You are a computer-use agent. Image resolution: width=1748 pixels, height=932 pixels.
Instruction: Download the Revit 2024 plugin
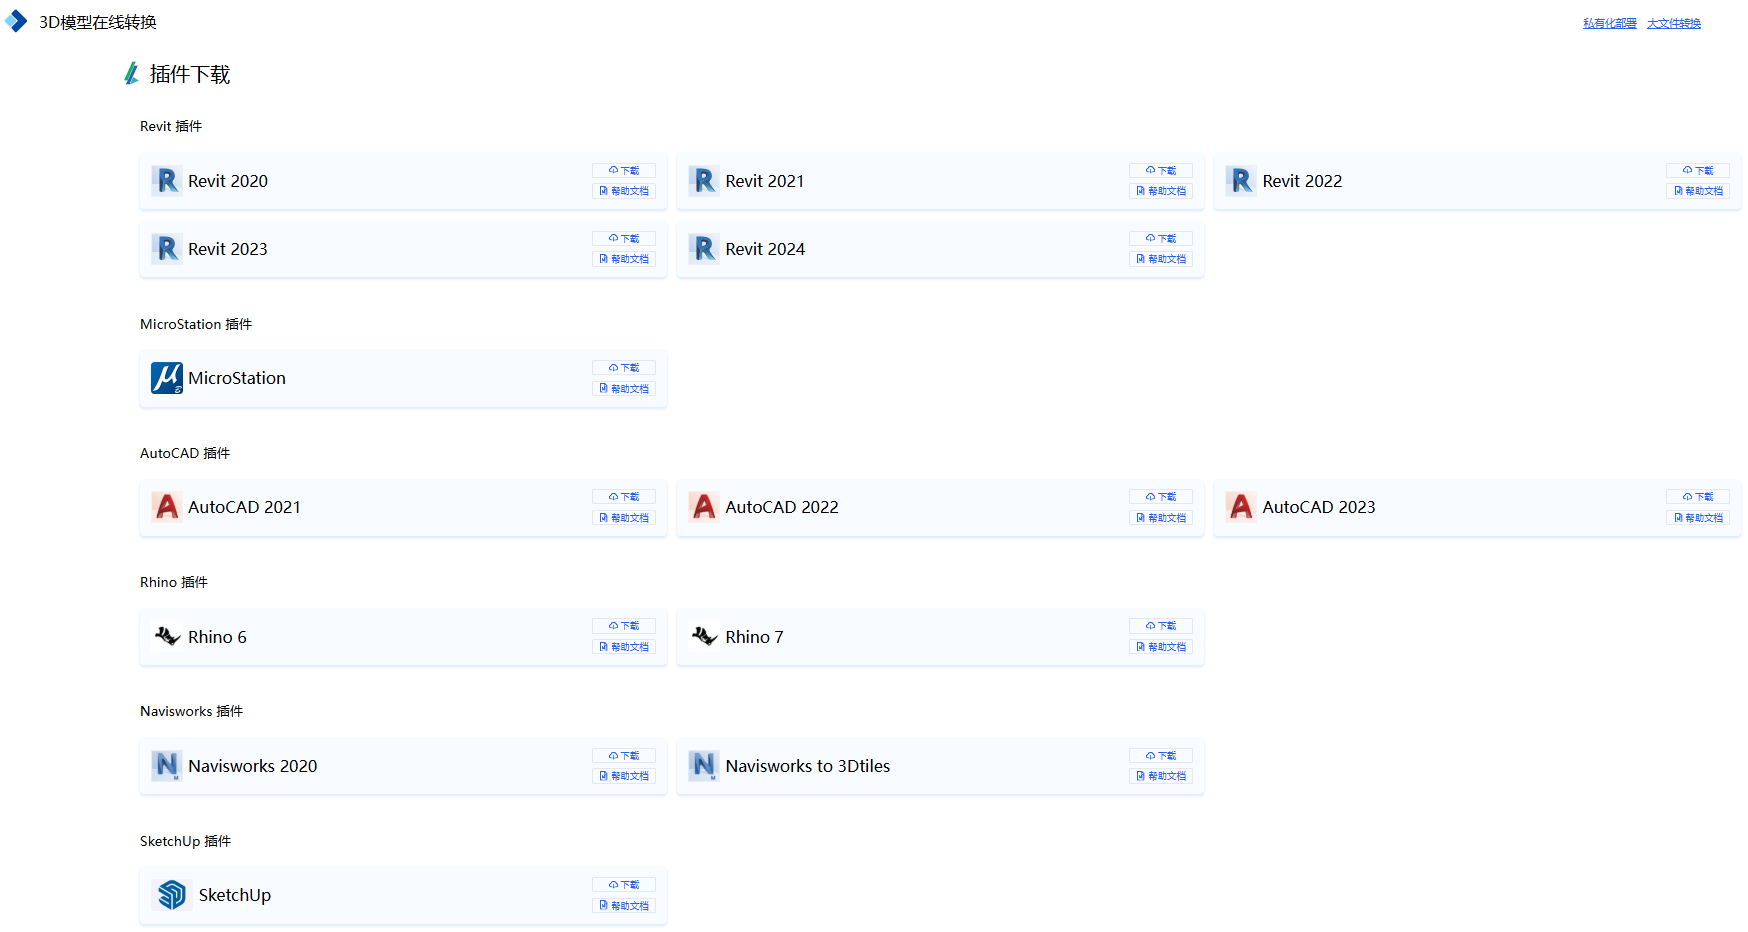1161,238
